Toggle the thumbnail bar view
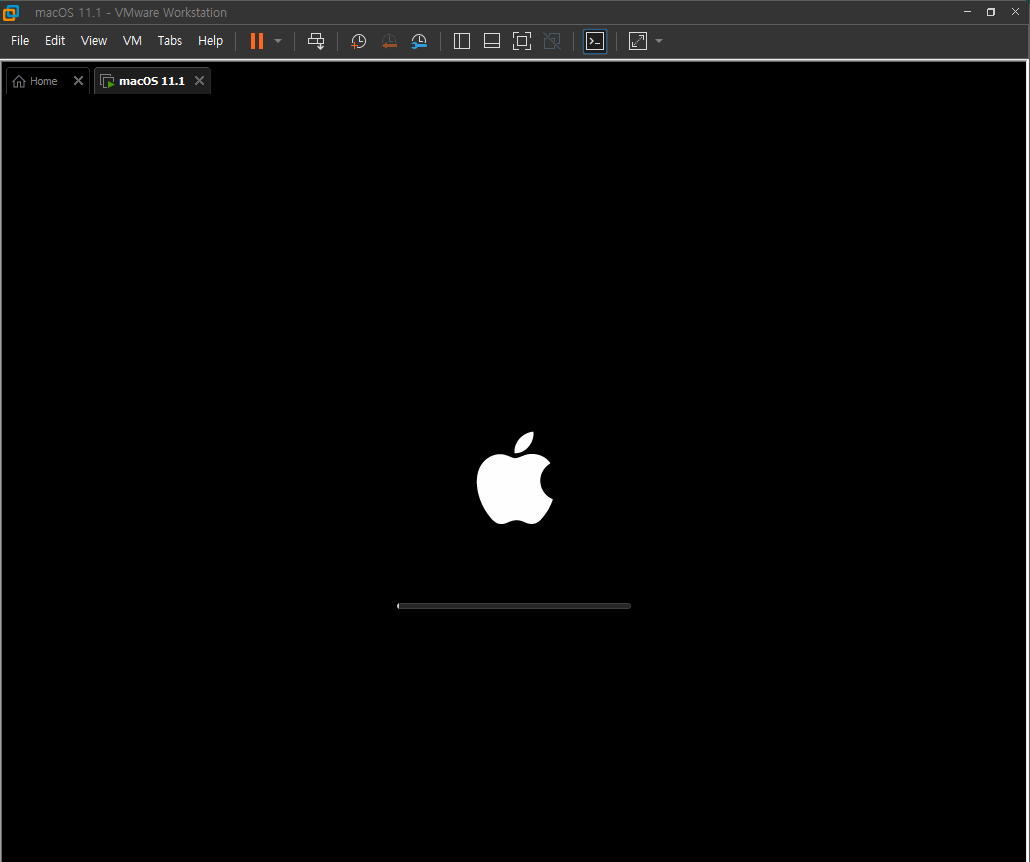 (492, 41)
